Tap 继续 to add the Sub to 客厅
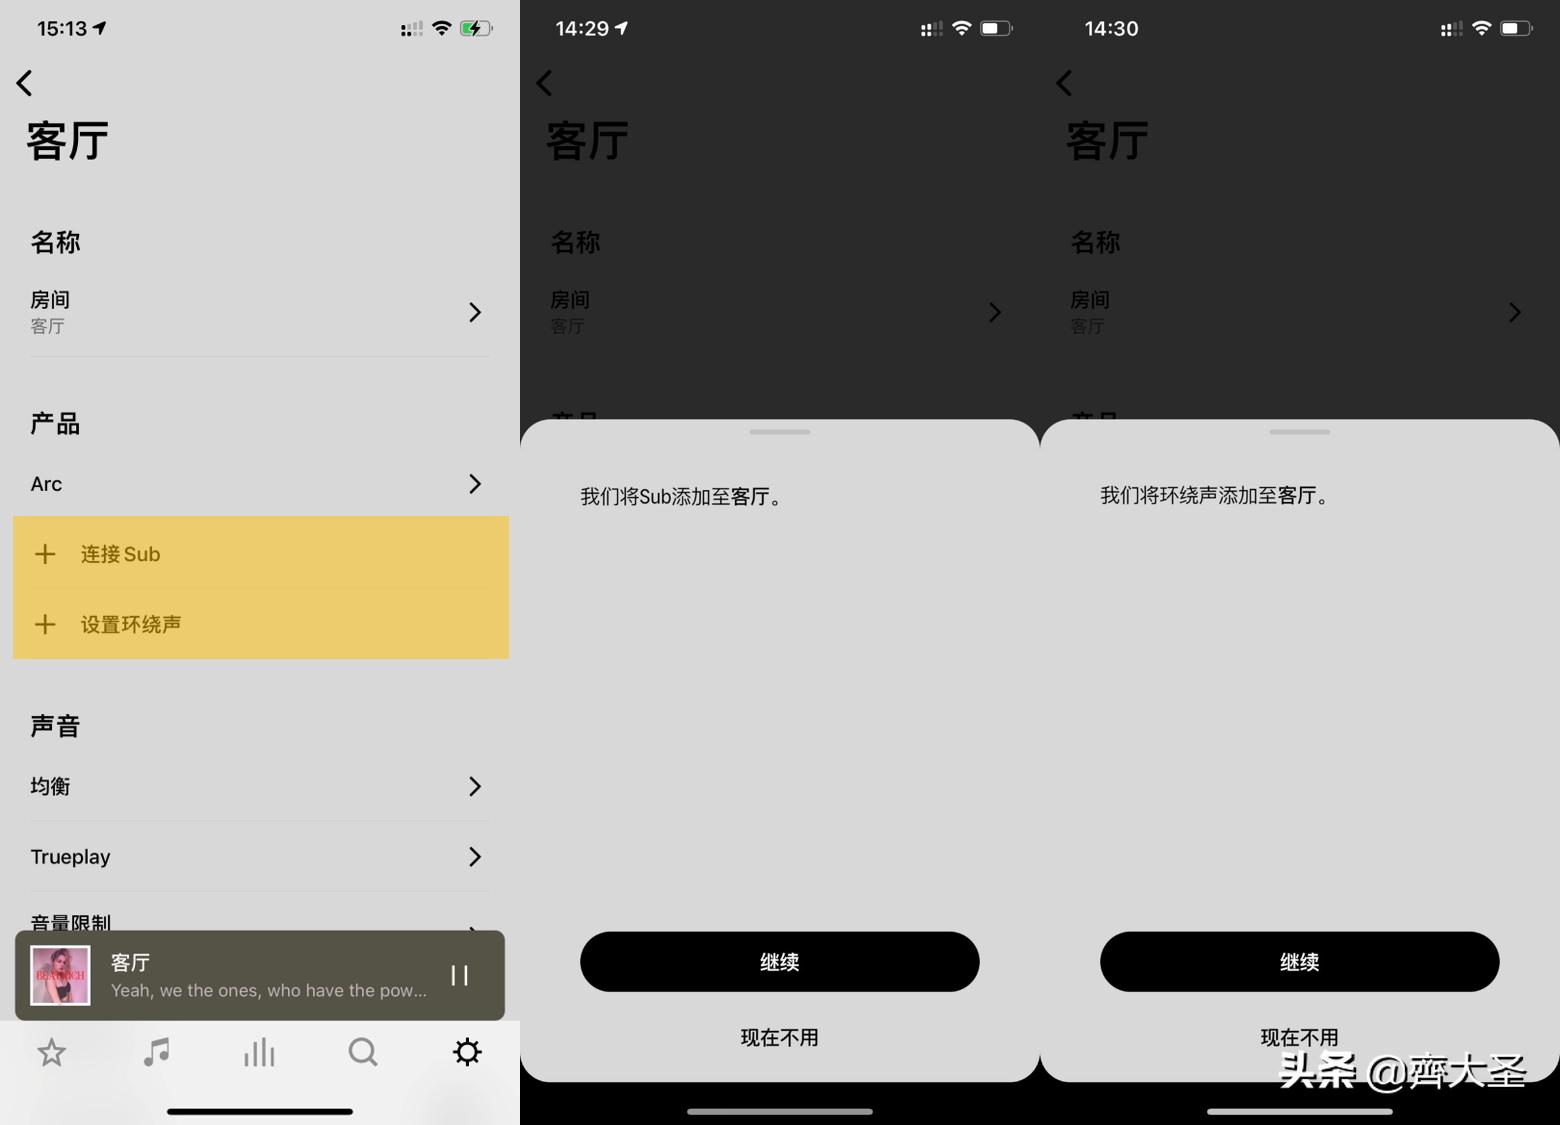Screen dimensions: 1560x1125 [x=779, y=962]
